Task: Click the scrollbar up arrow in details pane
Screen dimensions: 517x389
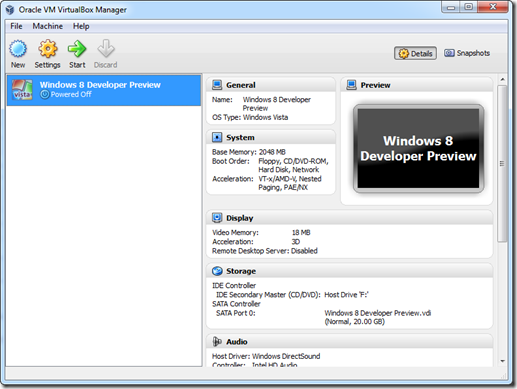Action: click(x=502, y=79)
